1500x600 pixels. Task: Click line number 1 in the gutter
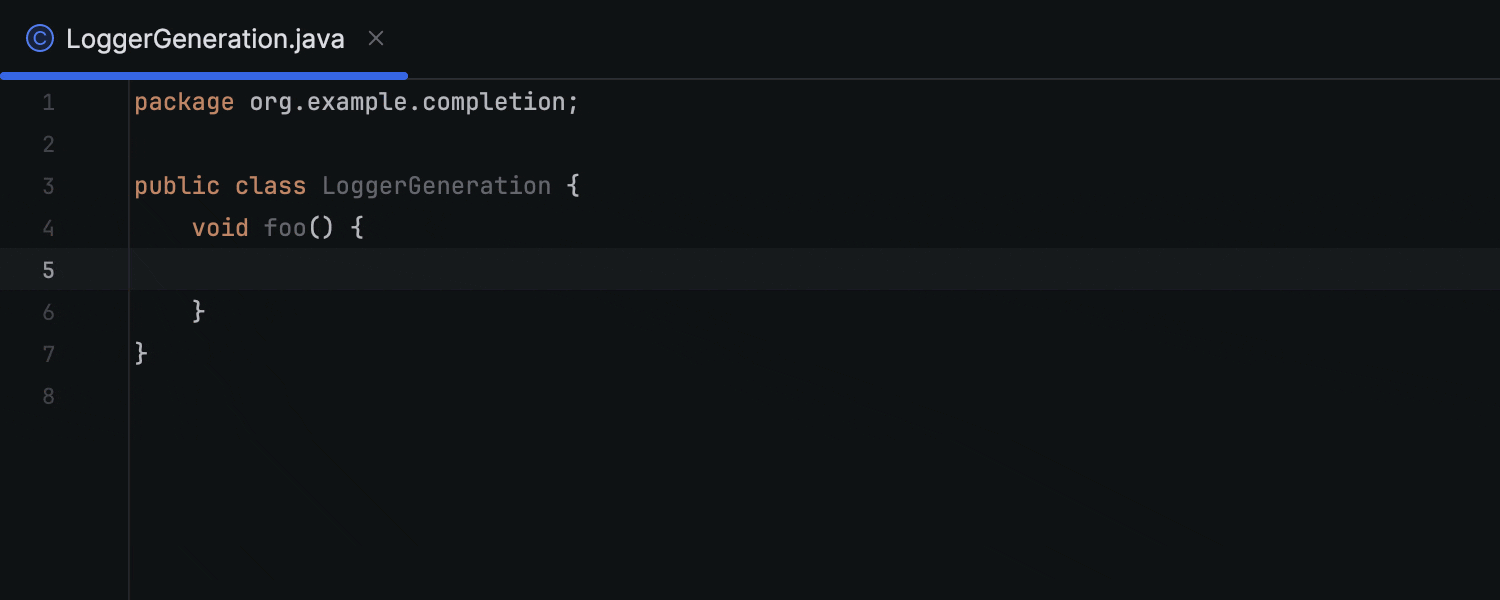pos(48,101)
